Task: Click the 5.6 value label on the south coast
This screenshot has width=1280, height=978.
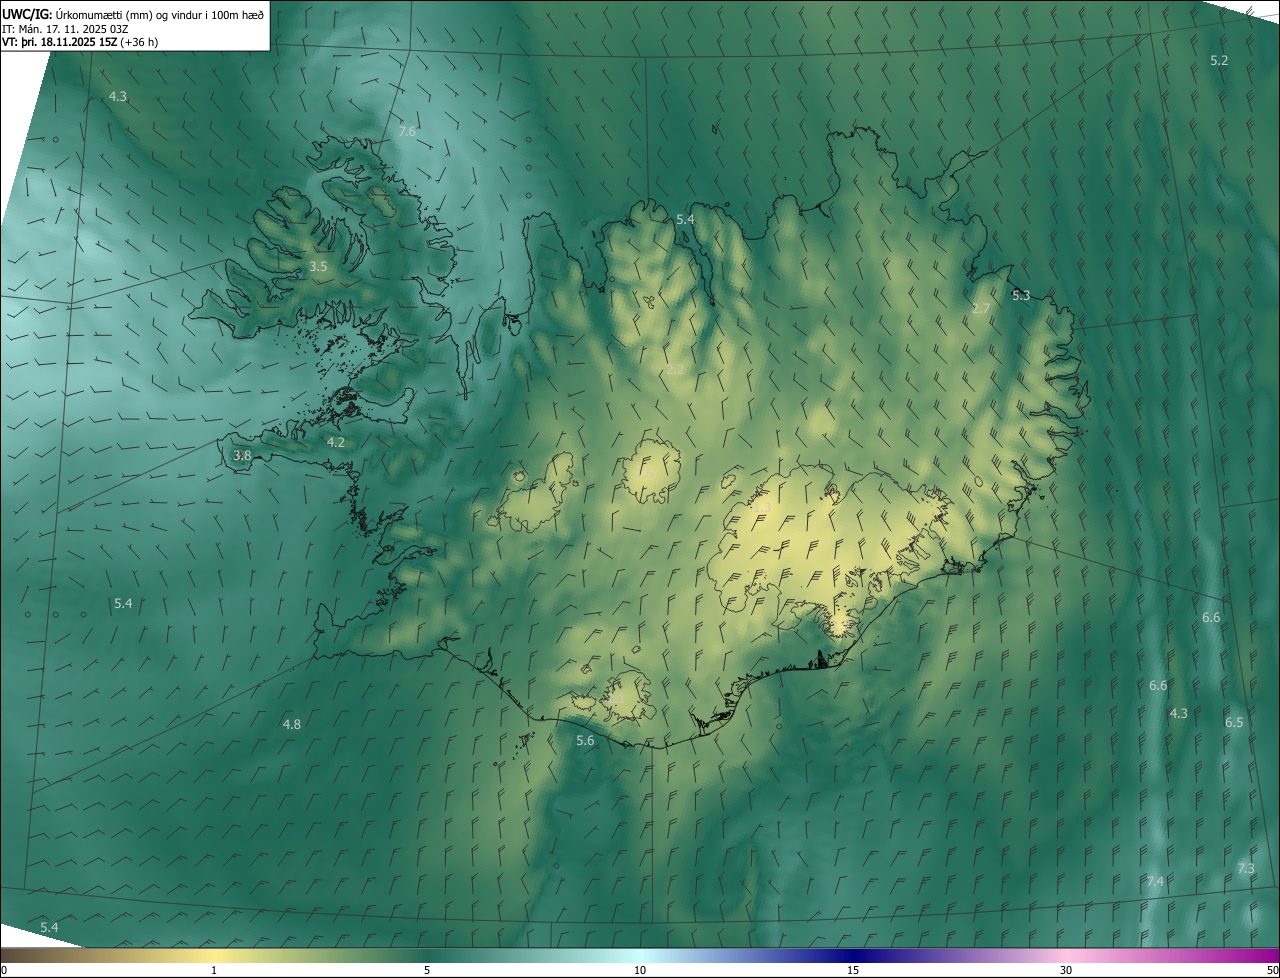Action: (586, 741)
